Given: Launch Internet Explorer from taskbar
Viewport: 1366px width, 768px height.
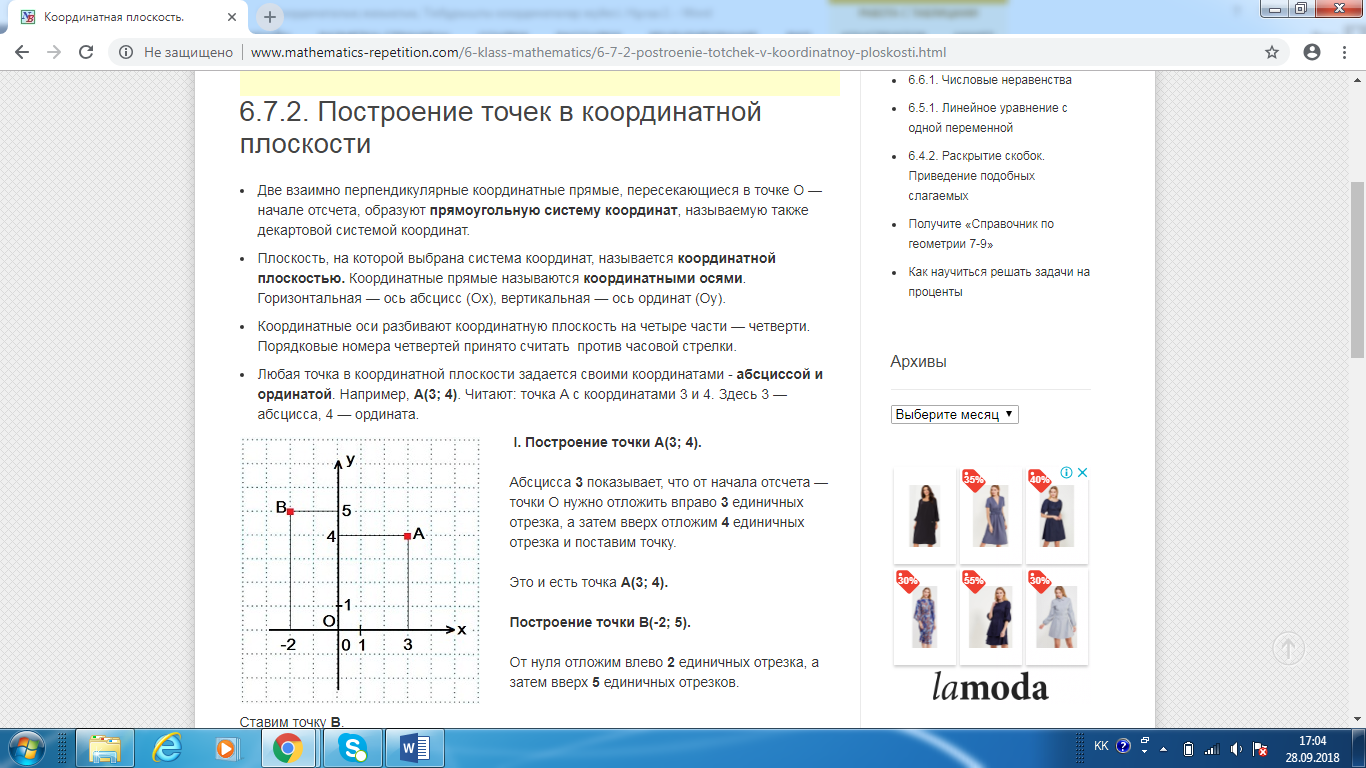Looking at the screenshot, I should (166, 748).
